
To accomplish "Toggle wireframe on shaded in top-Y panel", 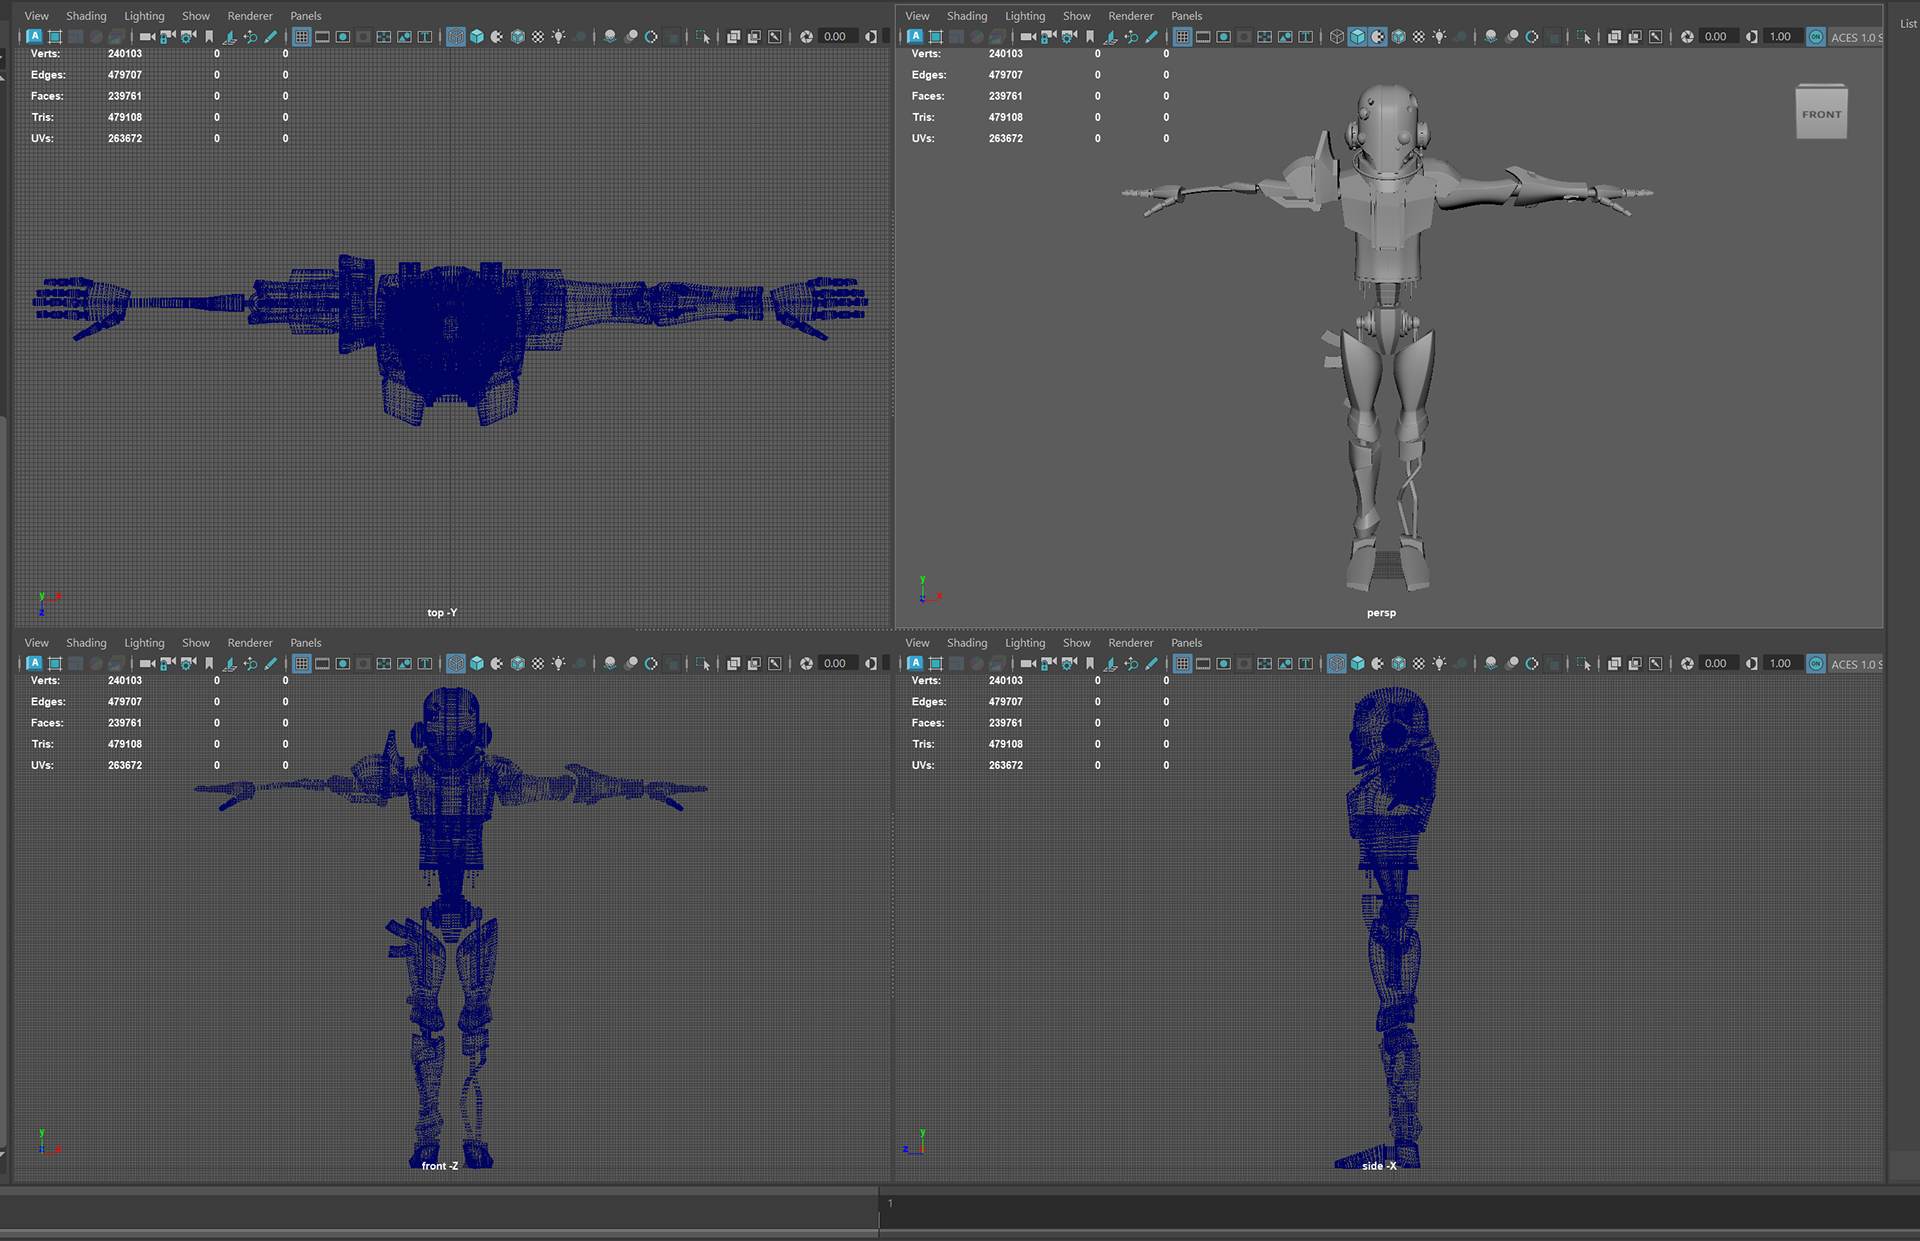I will click(x=518, y=37).
